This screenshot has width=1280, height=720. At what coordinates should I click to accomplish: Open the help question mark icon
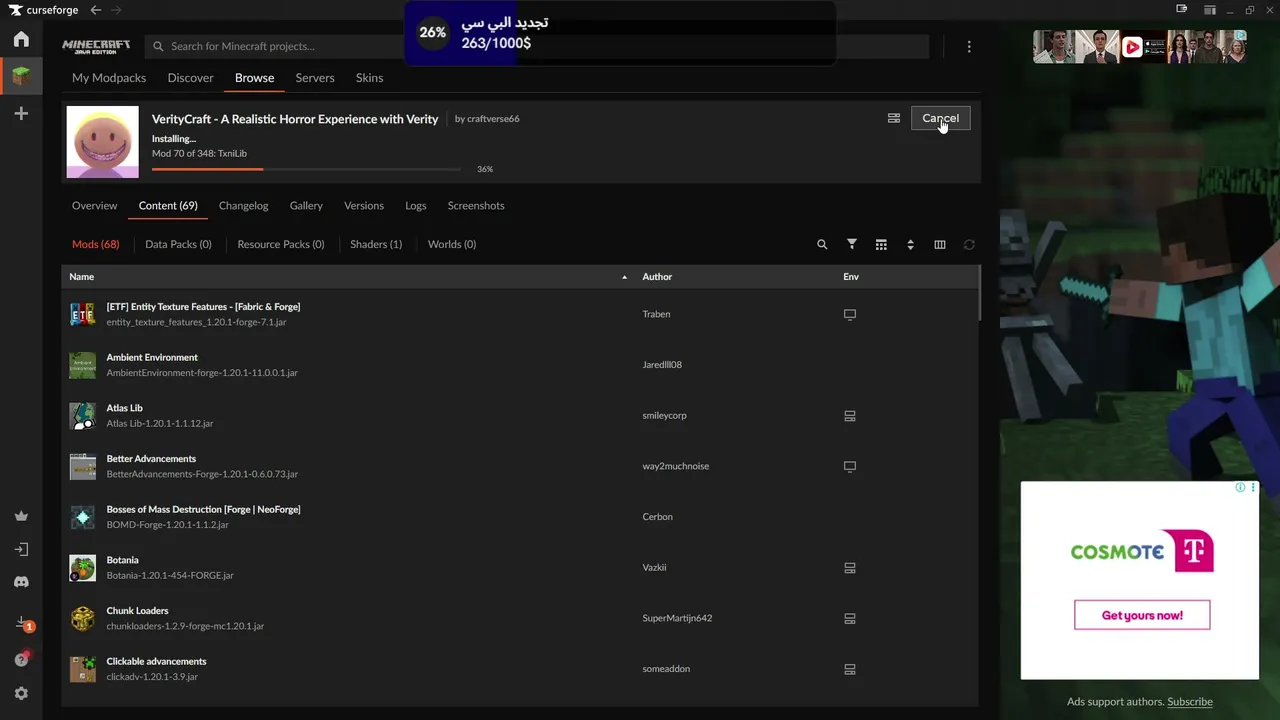(x=21, y=659)
